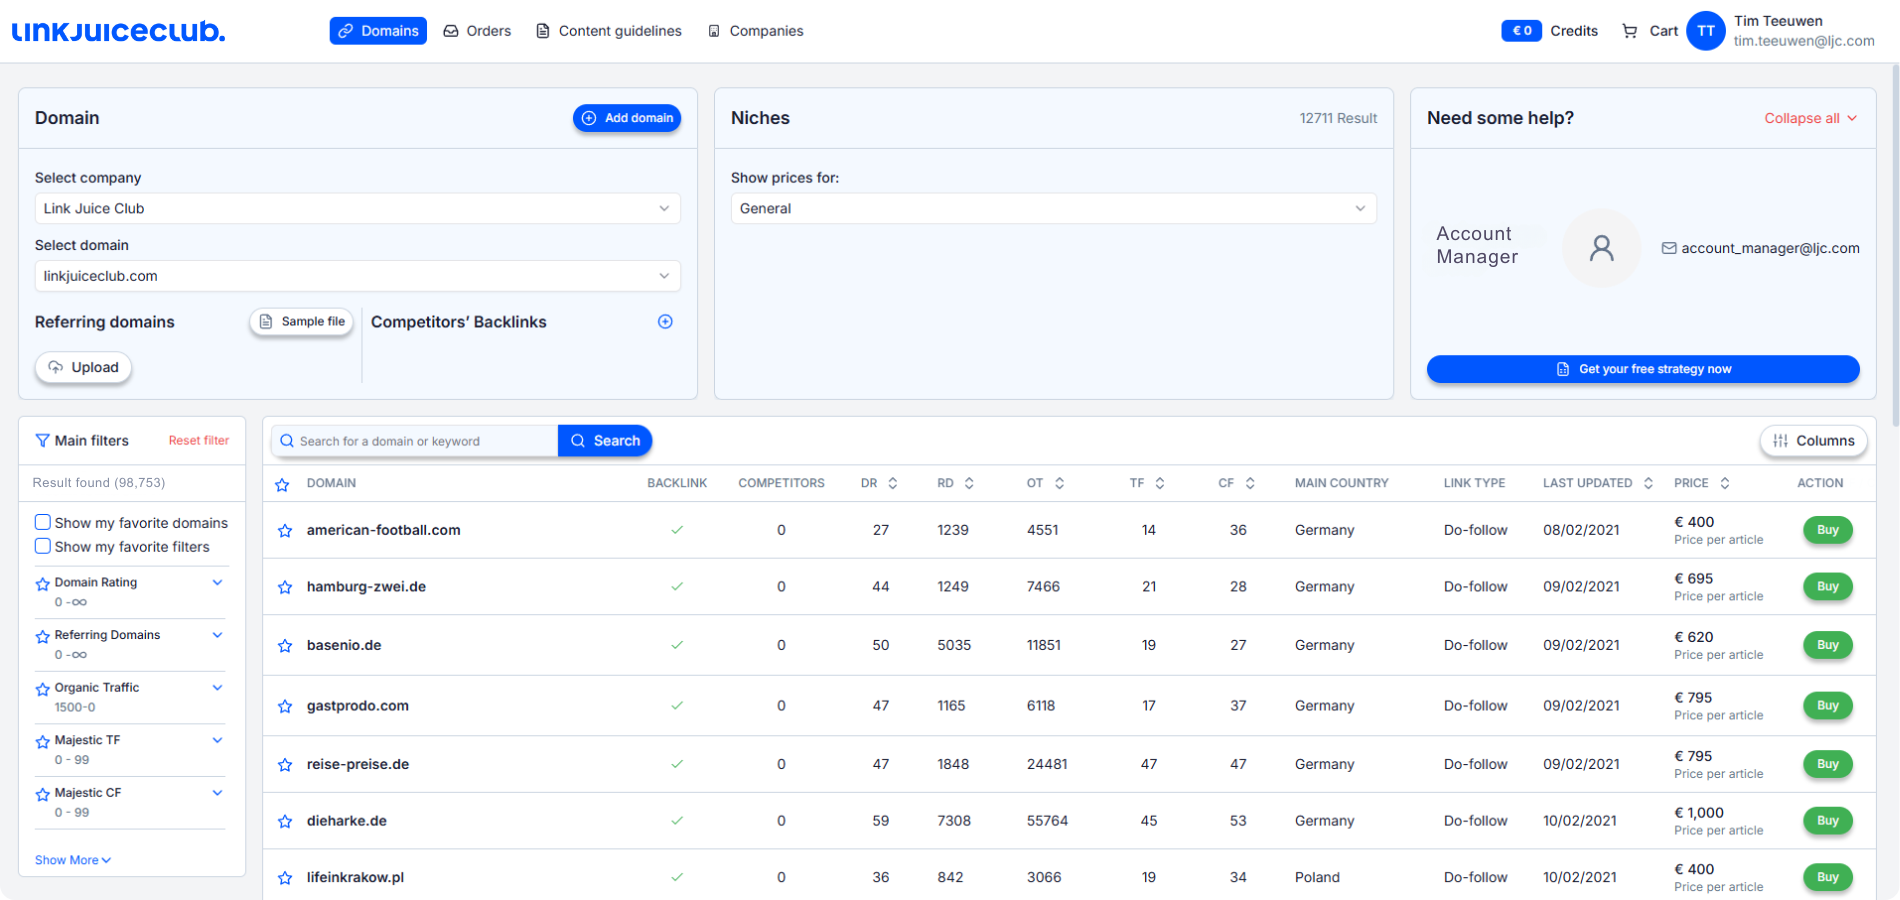Open the Domains tab

[x=378, y=31]
